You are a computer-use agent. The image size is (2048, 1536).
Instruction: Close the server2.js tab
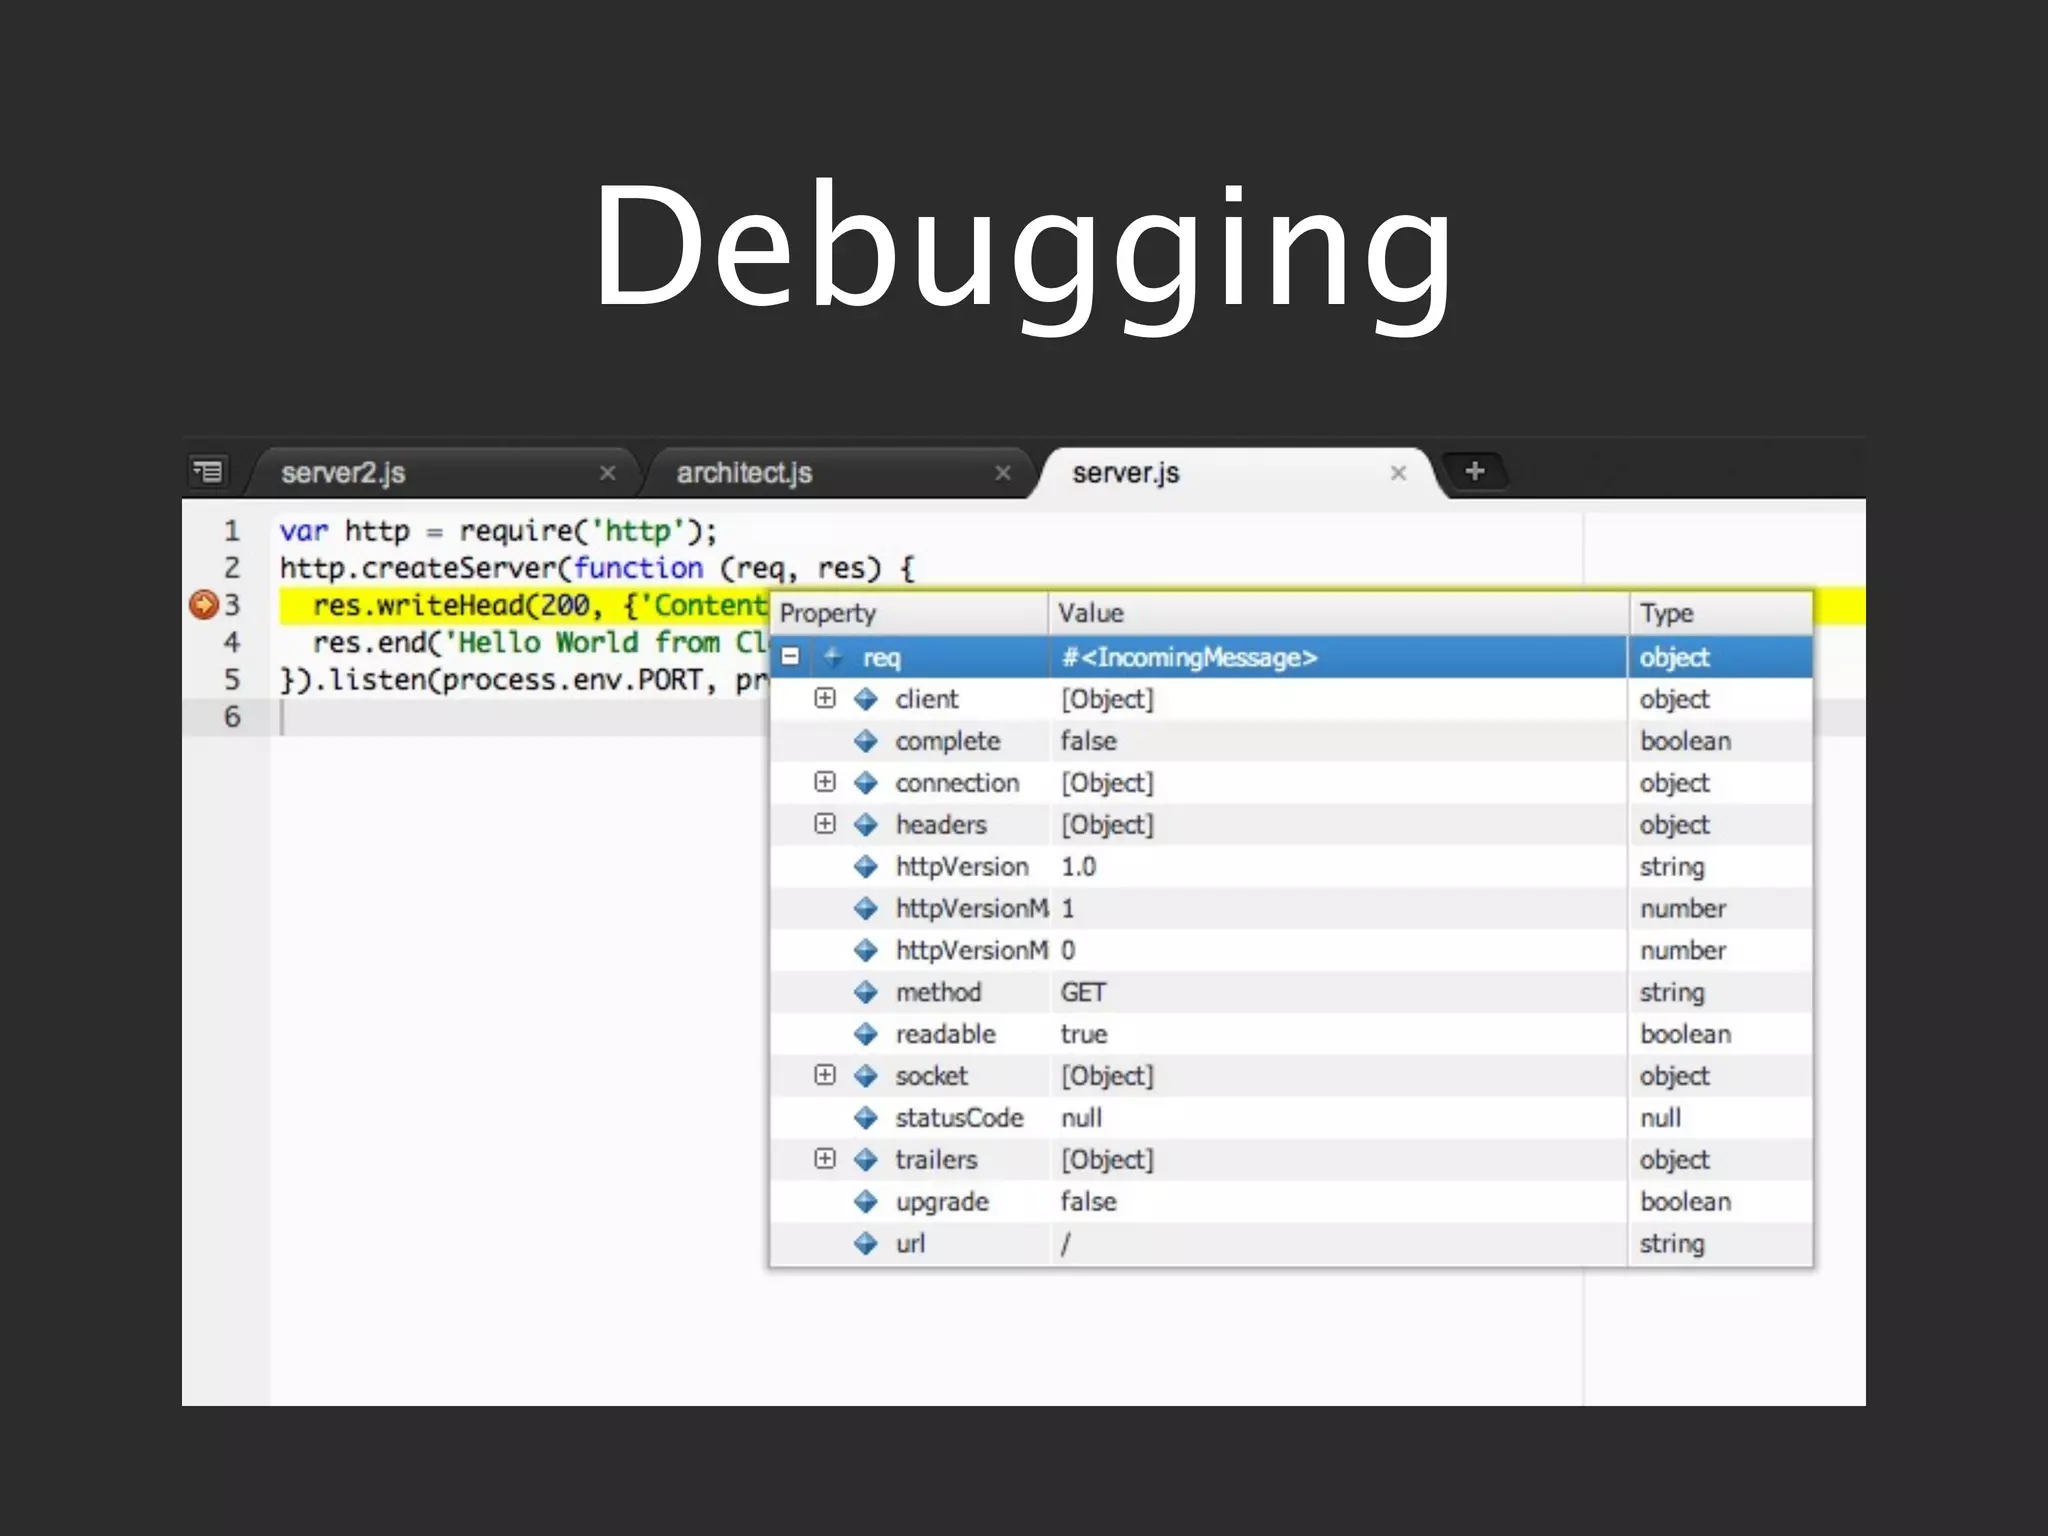(607, 473)
